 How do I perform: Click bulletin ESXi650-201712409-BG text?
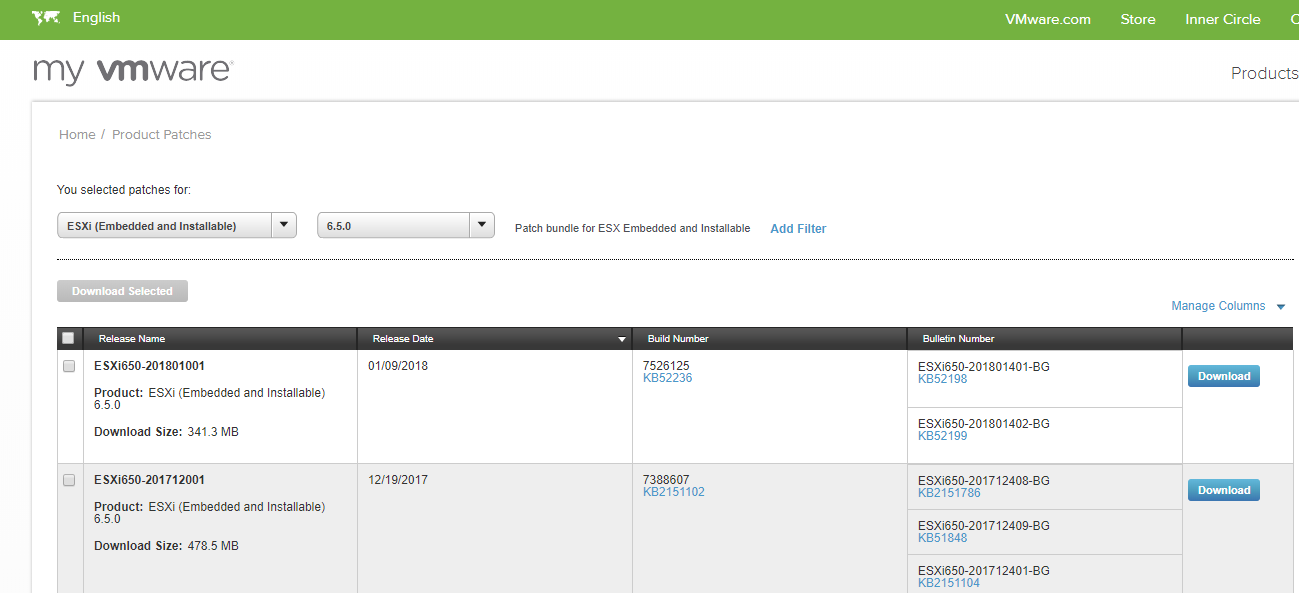click(x=984, y=526)
